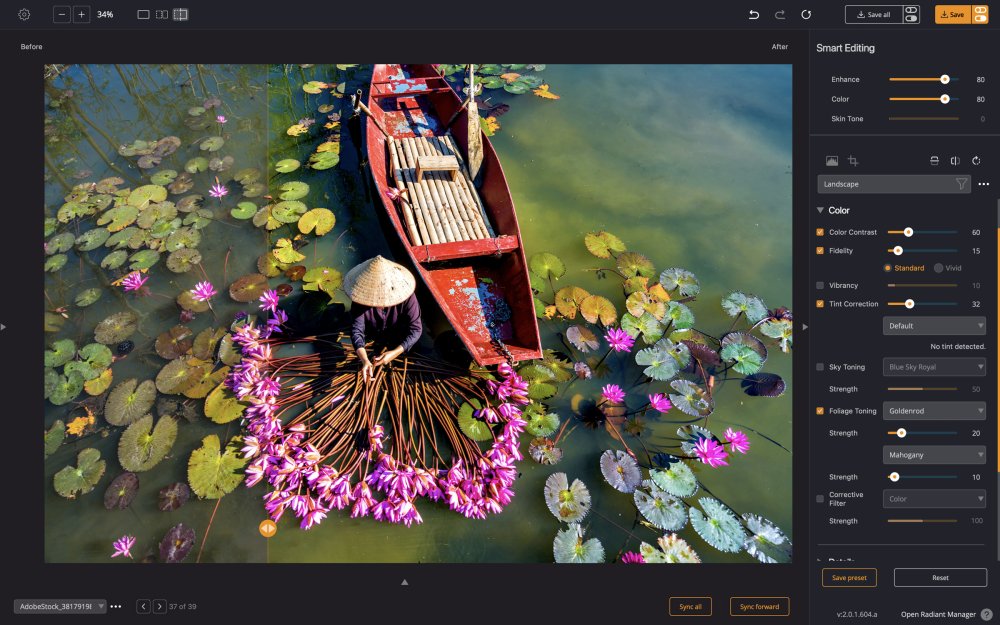This screenshot has height=625, width=1000.
Task: Collapse the right editing panel arrow
Action: click(805, 327)
